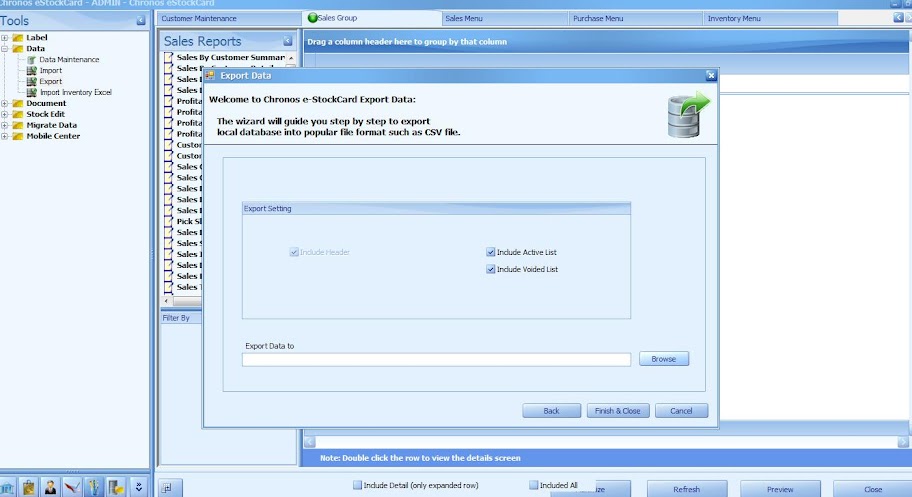The width and height of the screenshot is (912, 497).
Task: Click the Data Maintenance icon in tree
Action: pyautogui.click(x=31, y=59)
